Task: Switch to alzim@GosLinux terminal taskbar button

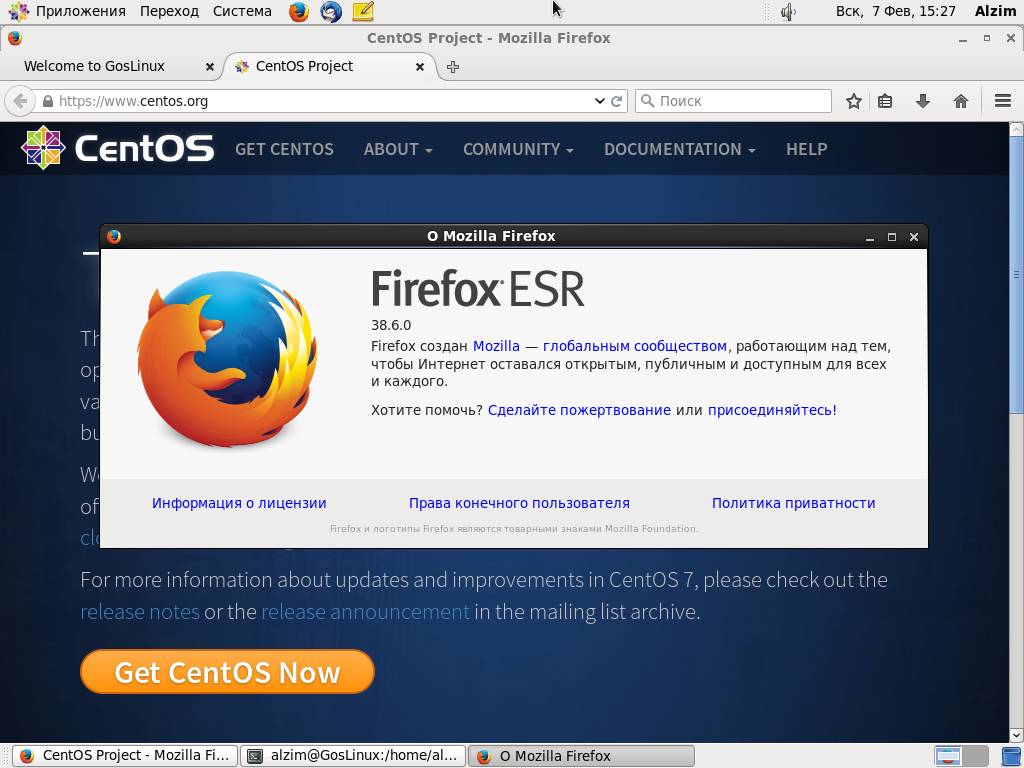Action: tap(353, 756)
